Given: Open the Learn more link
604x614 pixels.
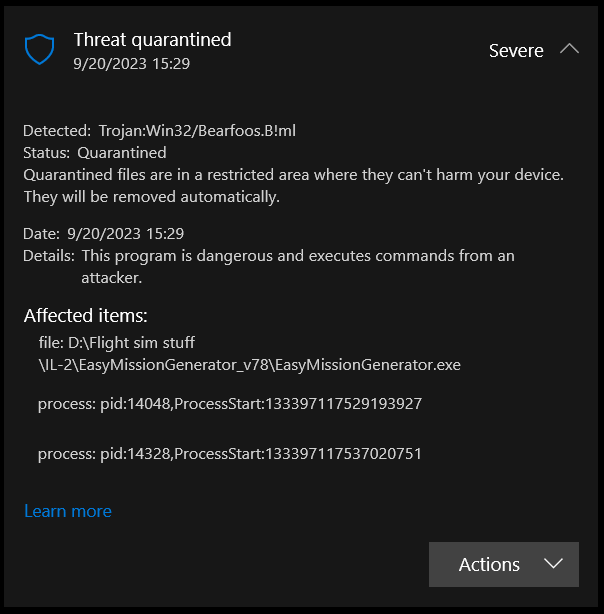Looking at the screenshot, I should click(68, 511).
